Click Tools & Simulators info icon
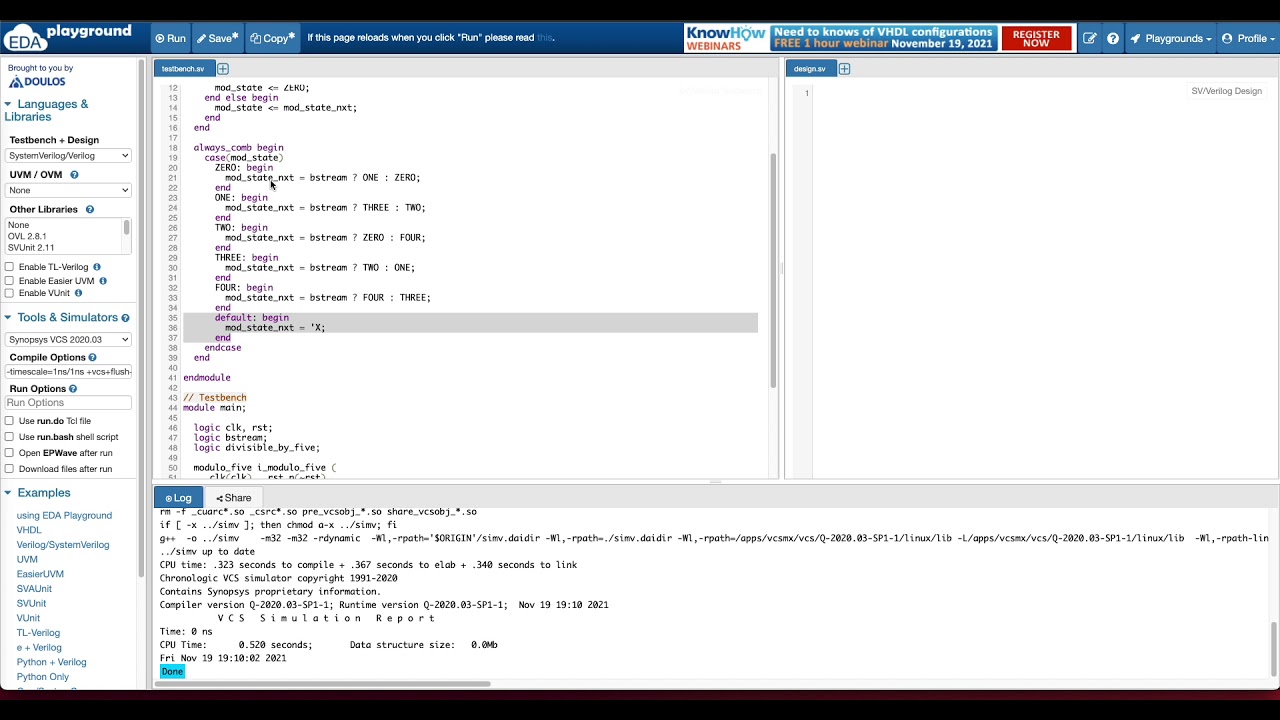This screenshot has width=1280, height=720. (x=125, y=318)
